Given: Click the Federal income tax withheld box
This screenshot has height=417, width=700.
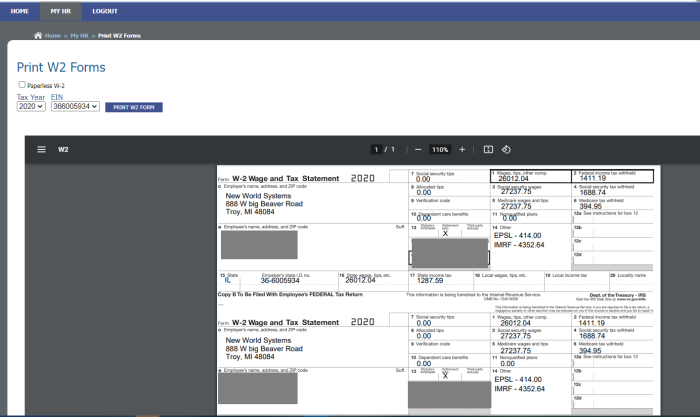Looking at the screenshot, I should tap(612, 176).
